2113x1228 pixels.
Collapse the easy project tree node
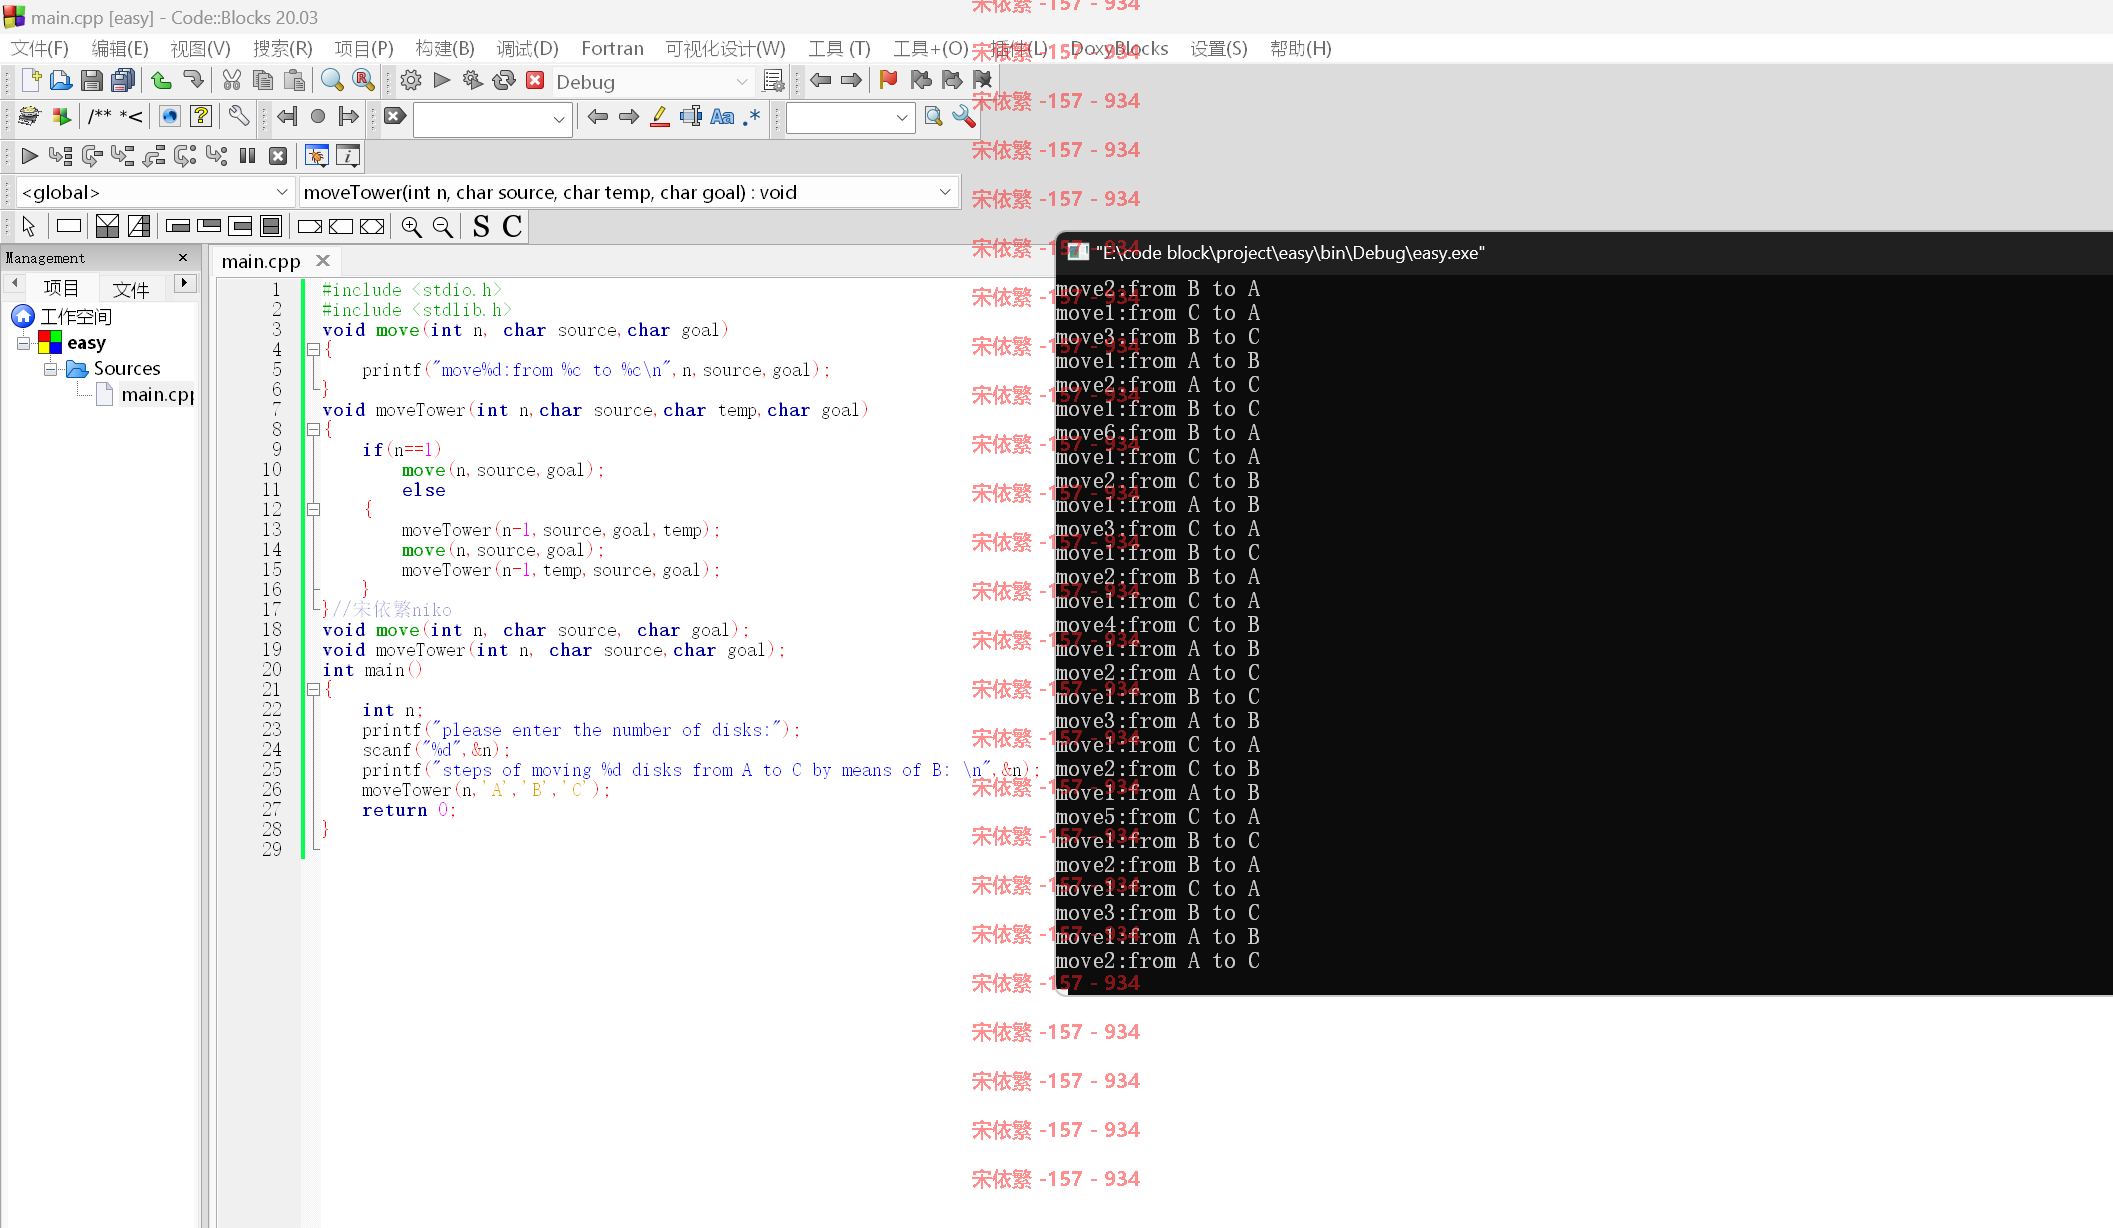[x=23, y=343]
